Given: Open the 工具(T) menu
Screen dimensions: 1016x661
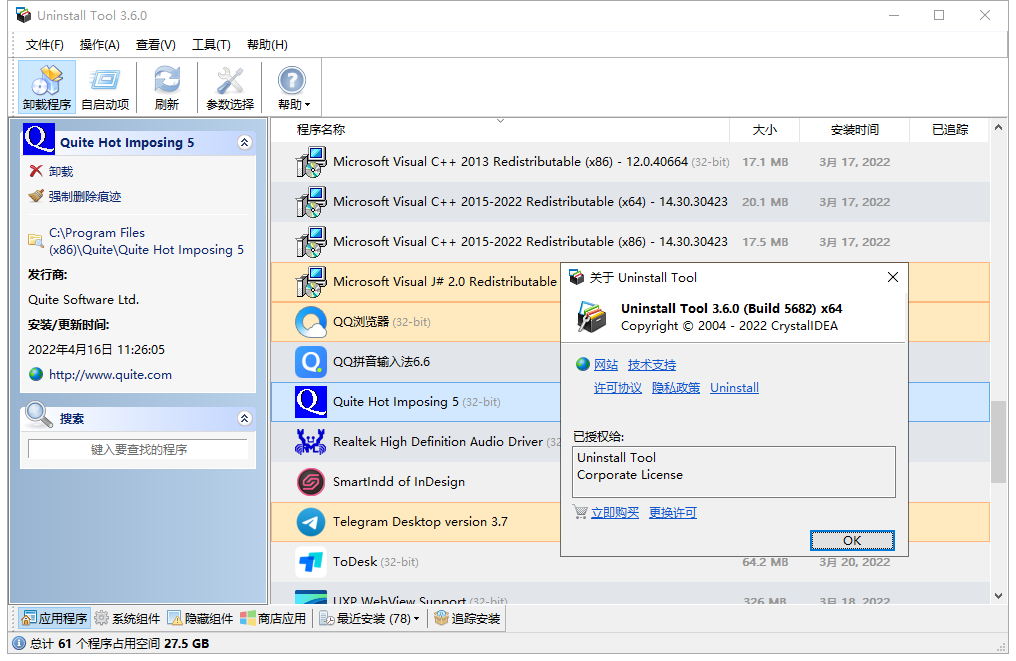Looking at the screenshot, I should point(211,45).
